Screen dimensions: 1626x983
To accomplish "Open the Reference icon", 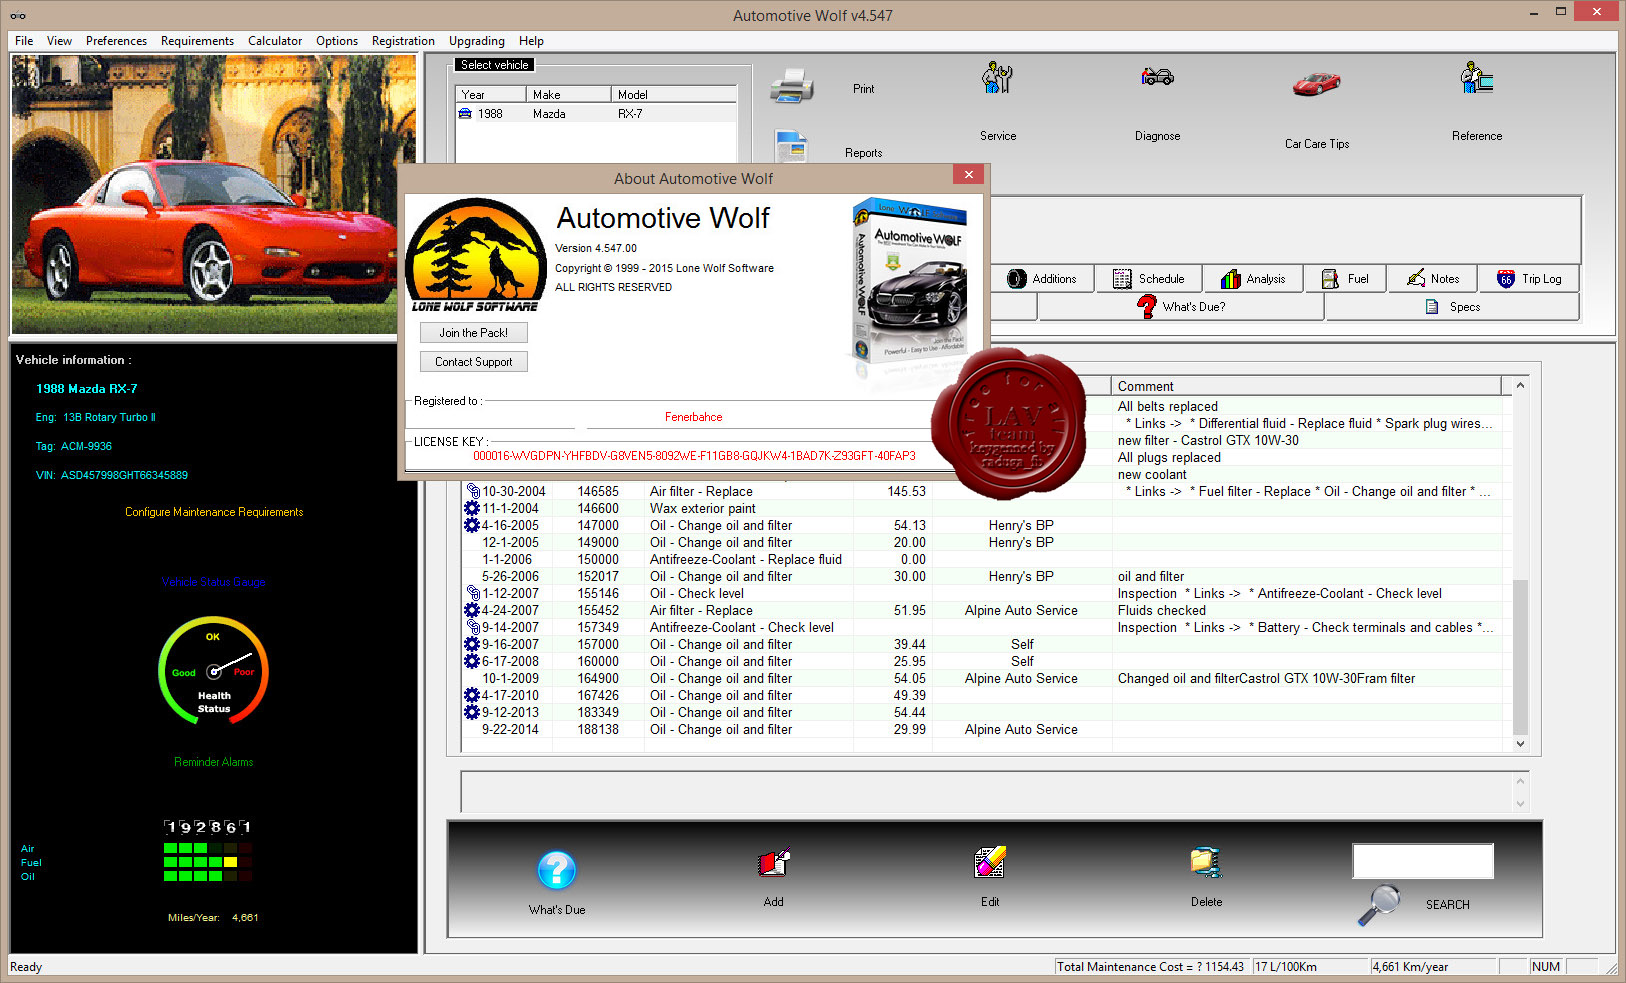I will coord(1476,78).
